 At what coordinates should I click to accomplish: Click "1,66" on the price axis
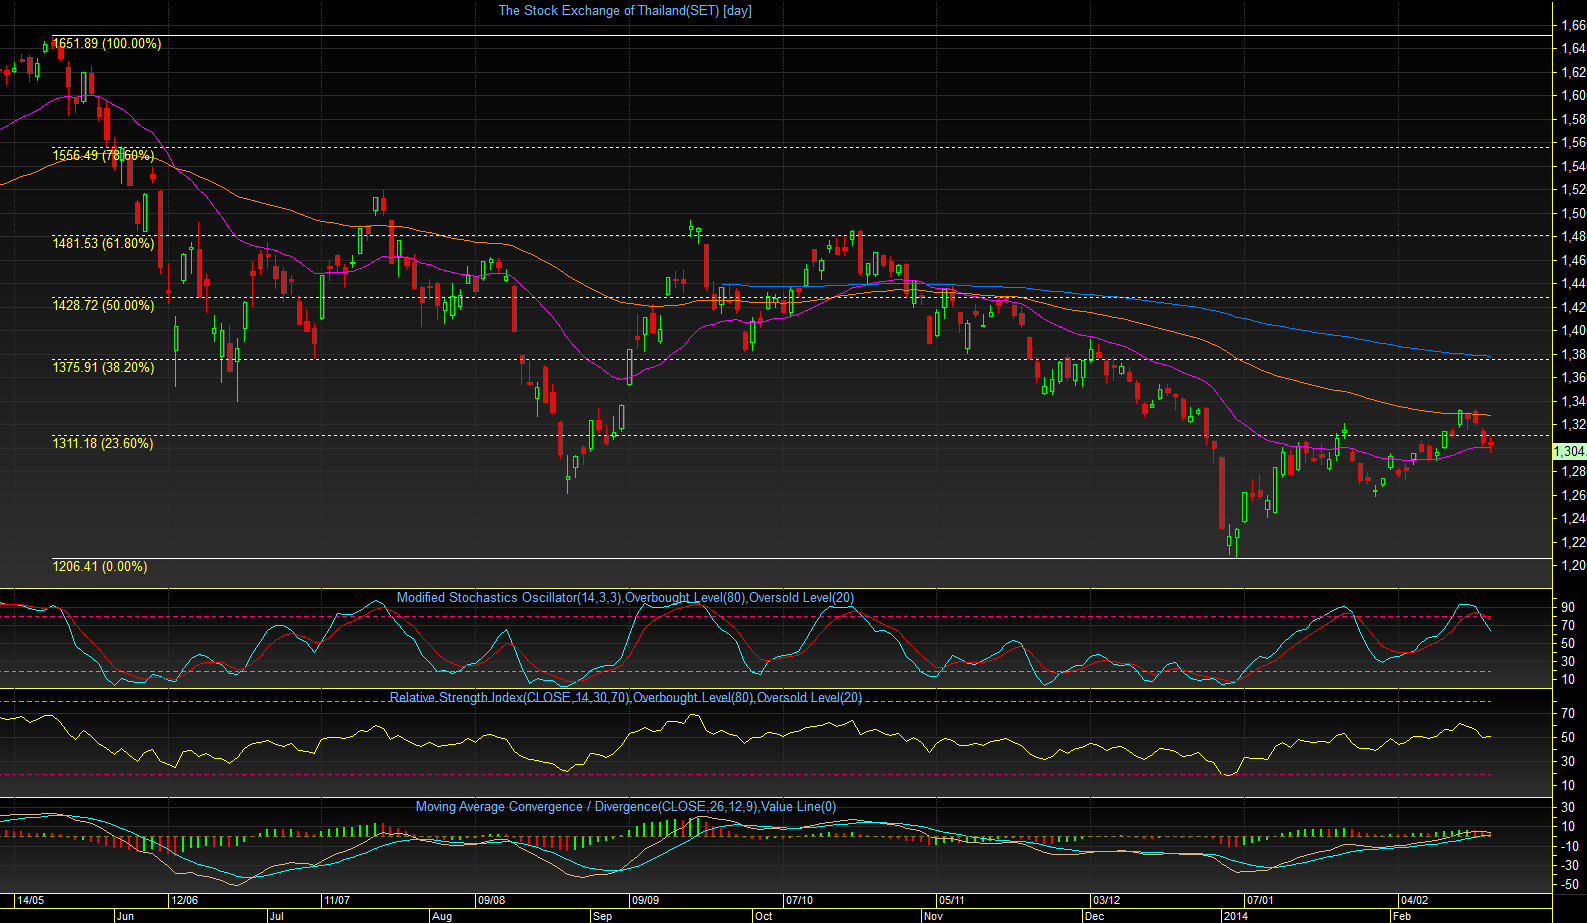pos(1573,25)
